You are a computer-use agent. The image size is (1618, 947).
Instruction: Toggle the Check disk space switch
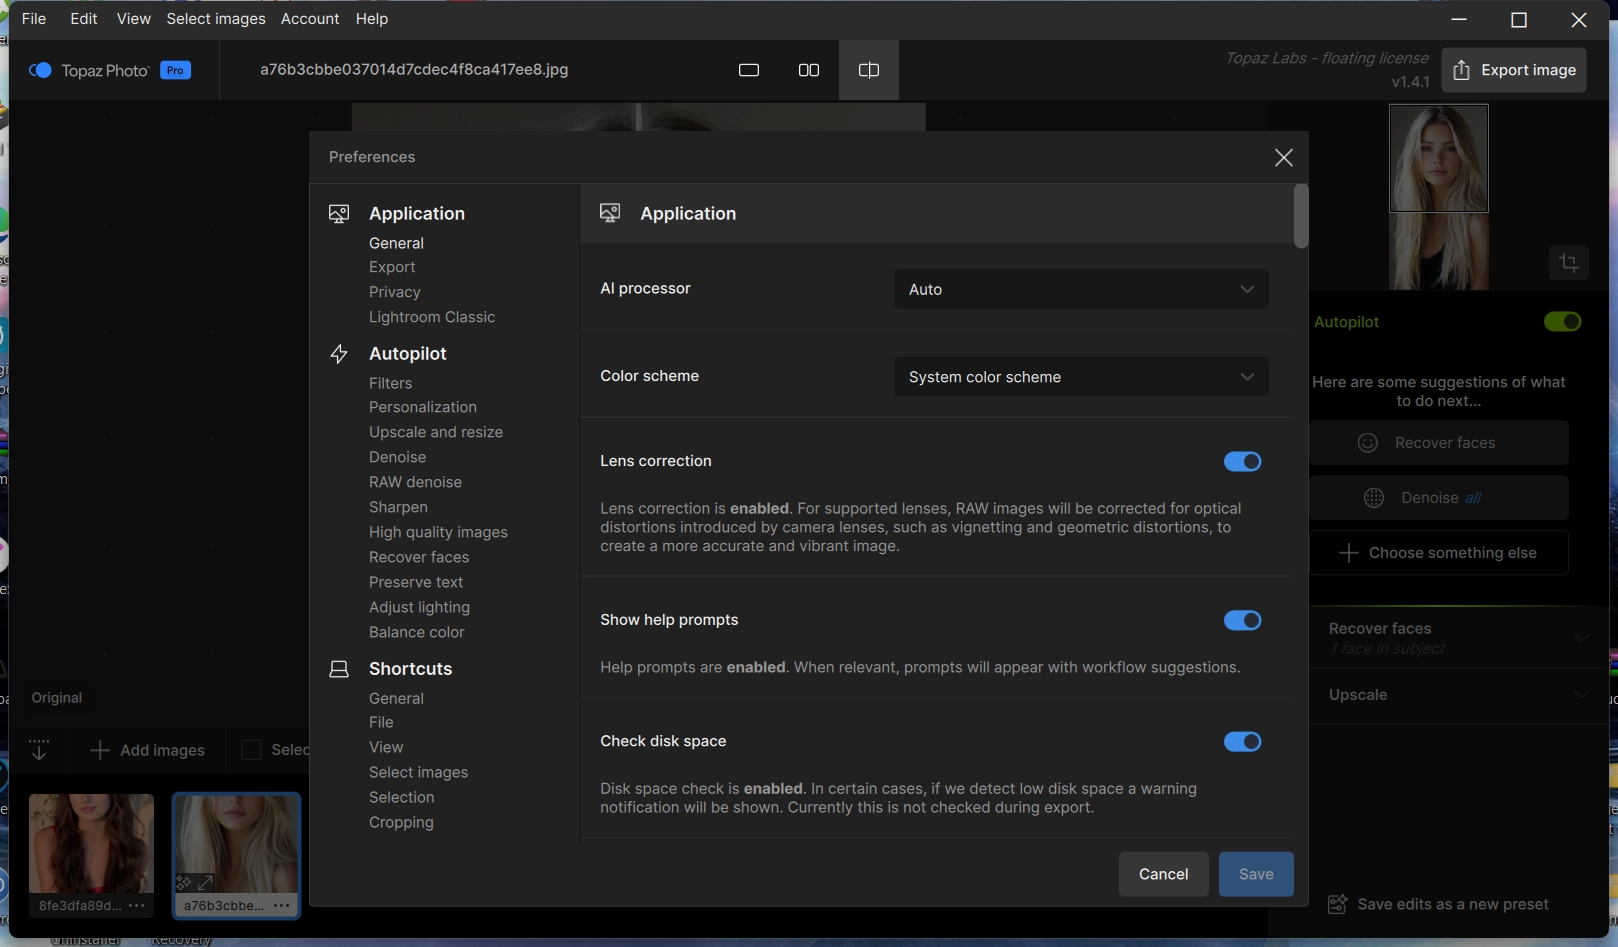(x=1242, y=742)
